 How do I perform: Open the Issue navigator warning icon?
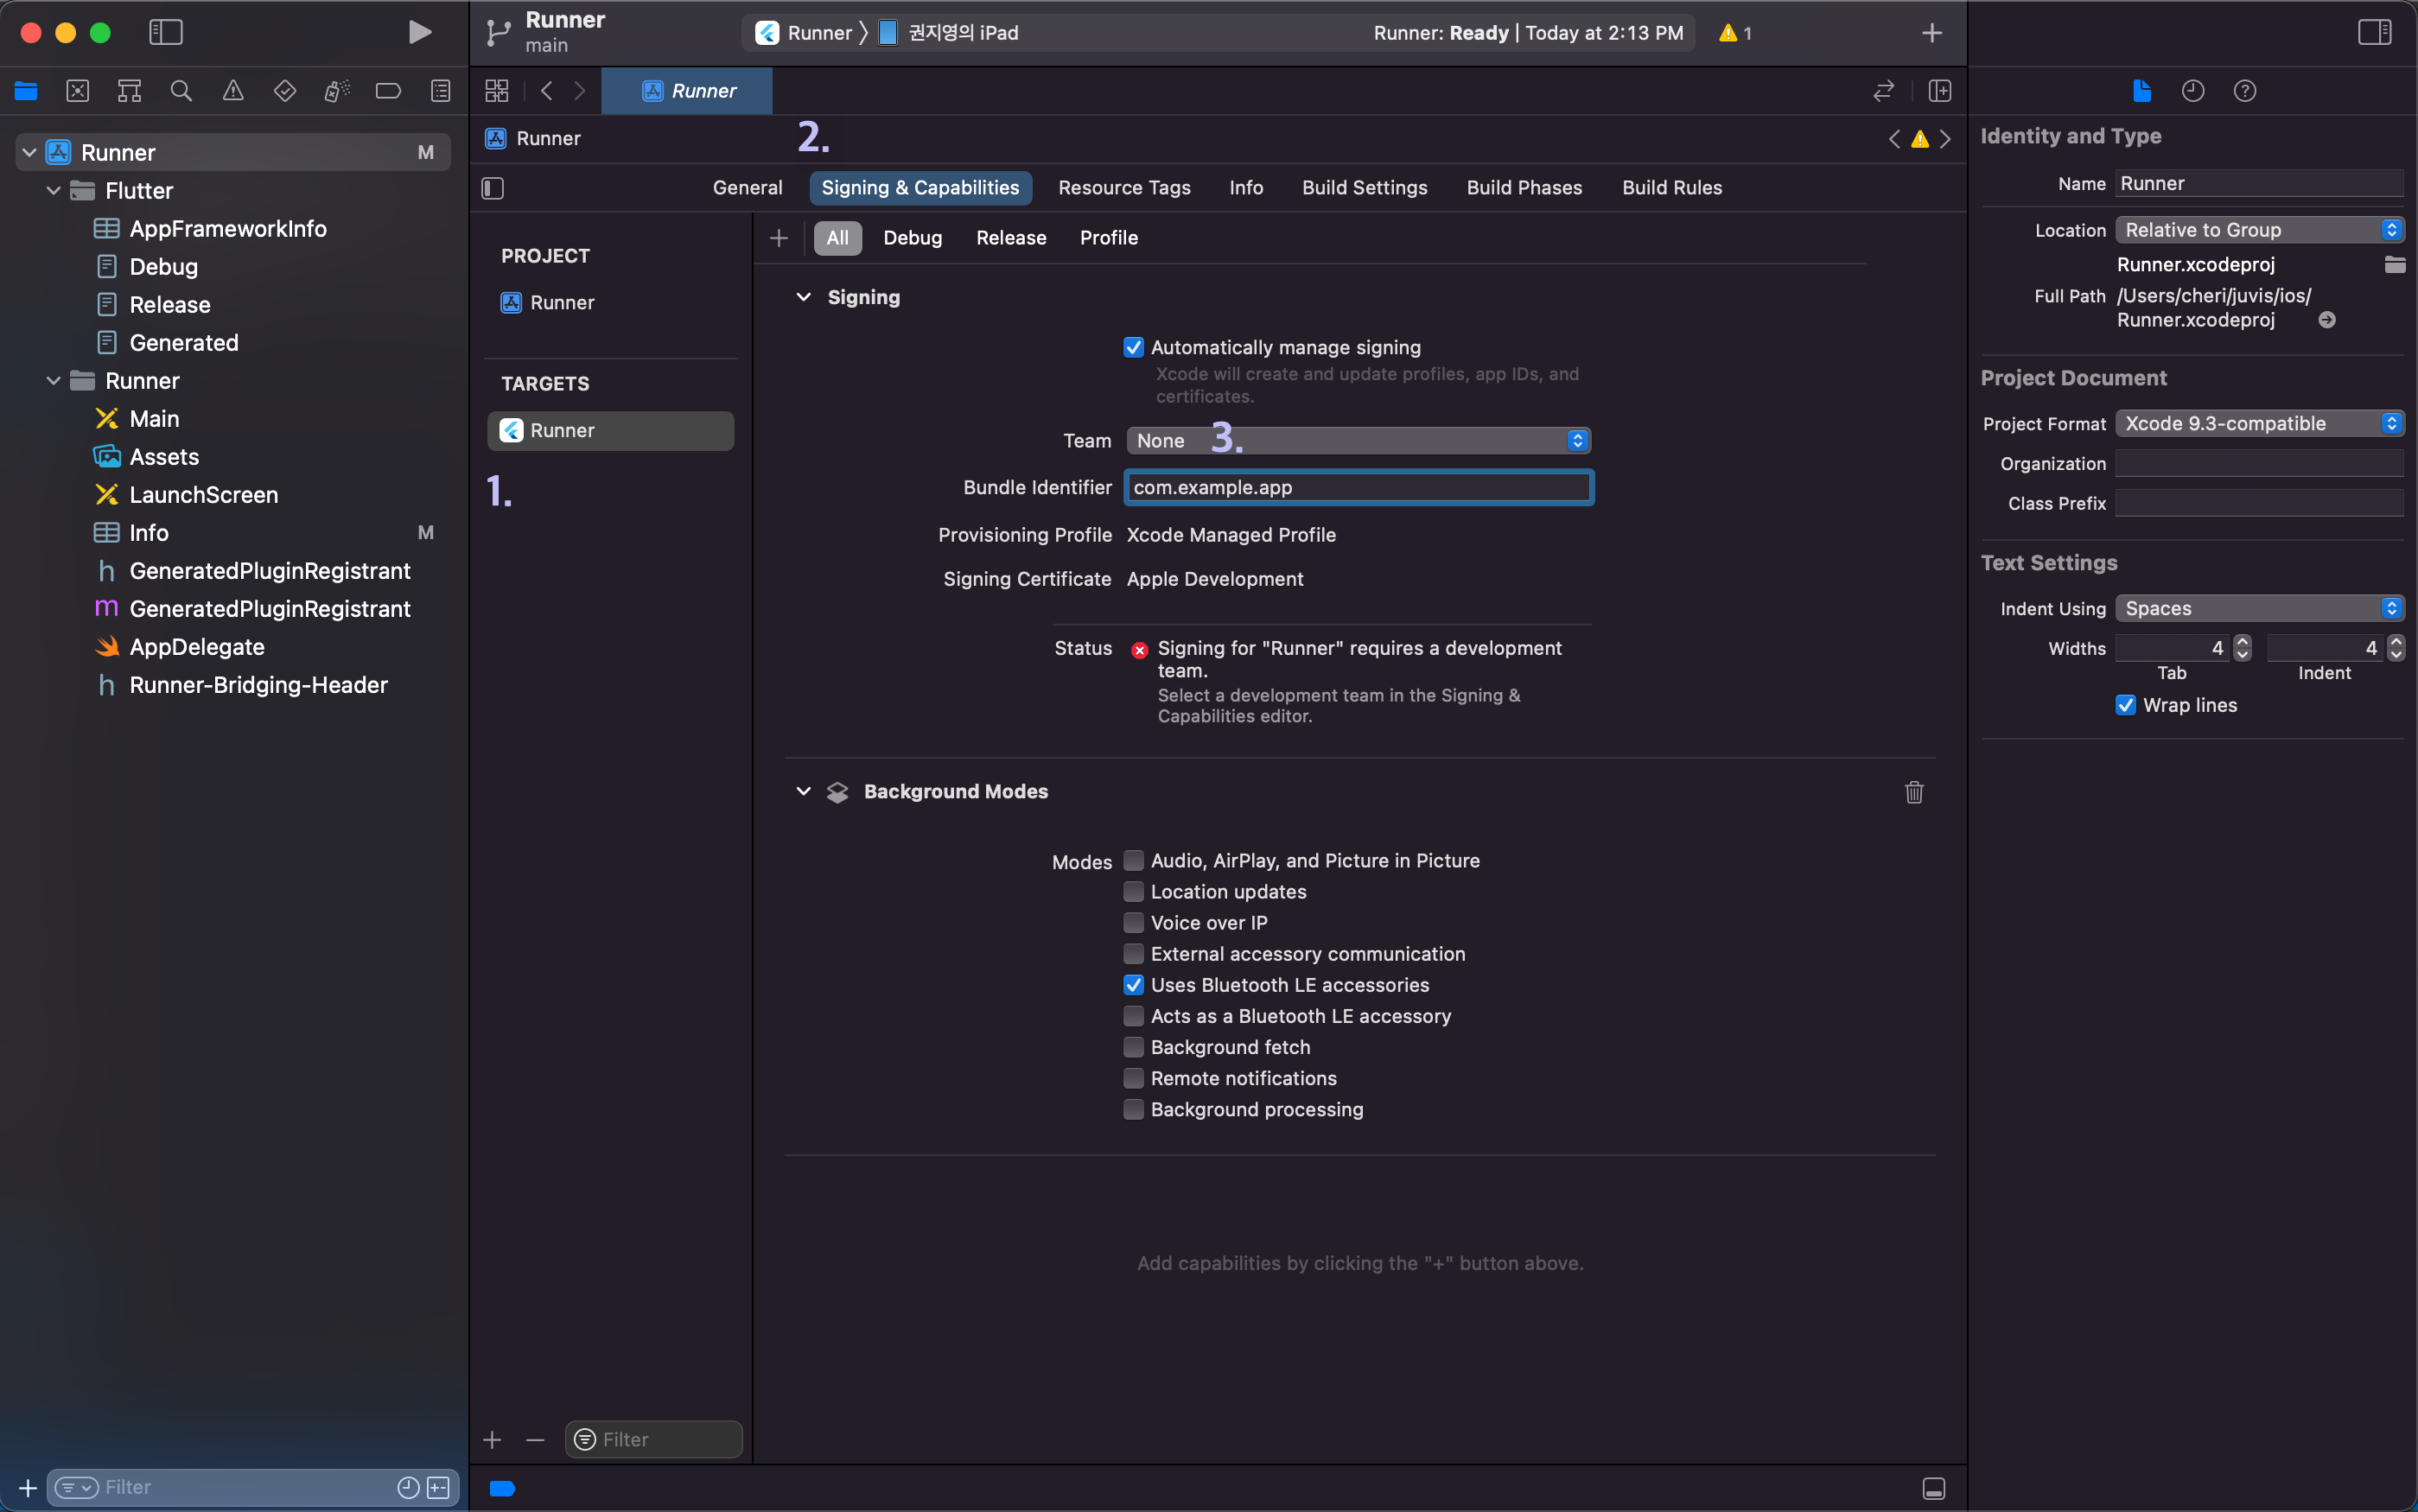tap(233, 91)
